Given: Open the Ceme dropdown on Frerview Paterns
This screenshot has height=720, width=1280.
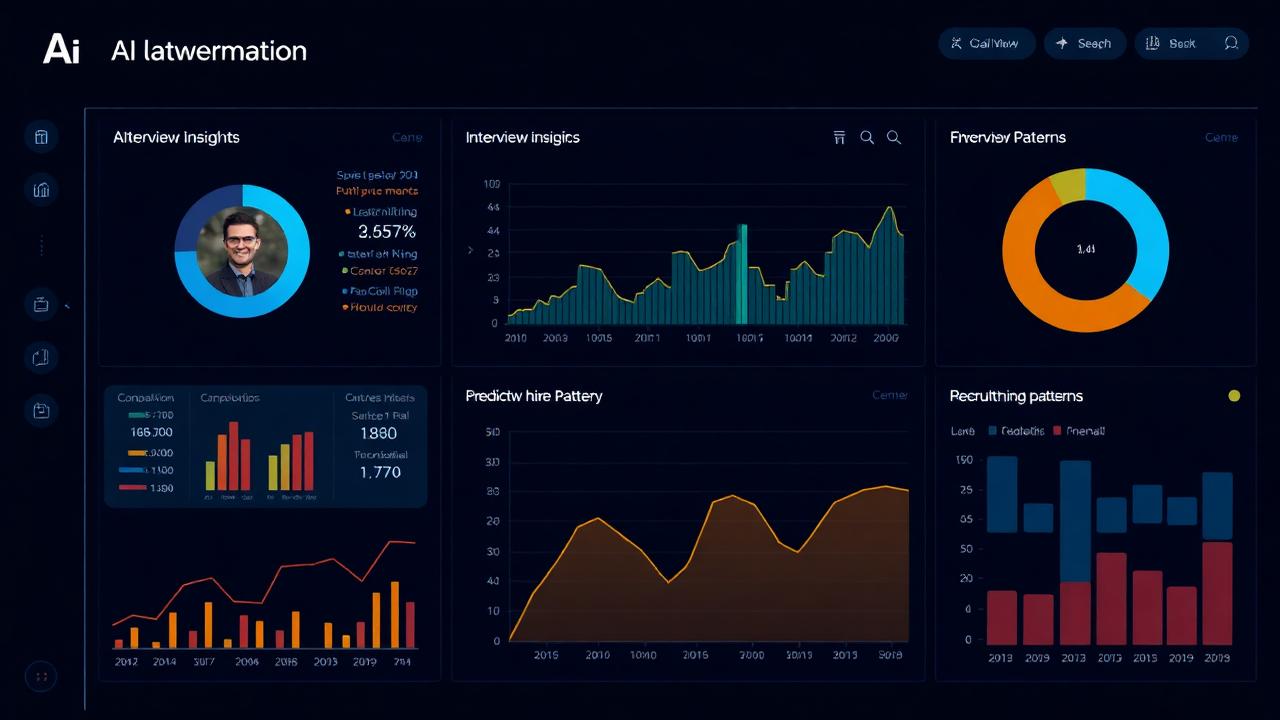Looking at the screenshot, I should click(x=1221, y=137).
